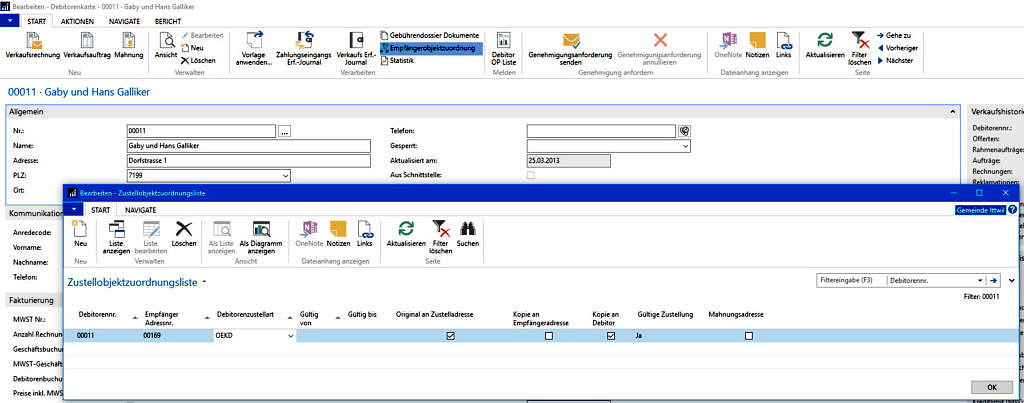This screenshot has width=1024, height=403.
Task: Click Neu icon in Zustellobjektzuordnungsliste window
Action: [x=80, y=231]
